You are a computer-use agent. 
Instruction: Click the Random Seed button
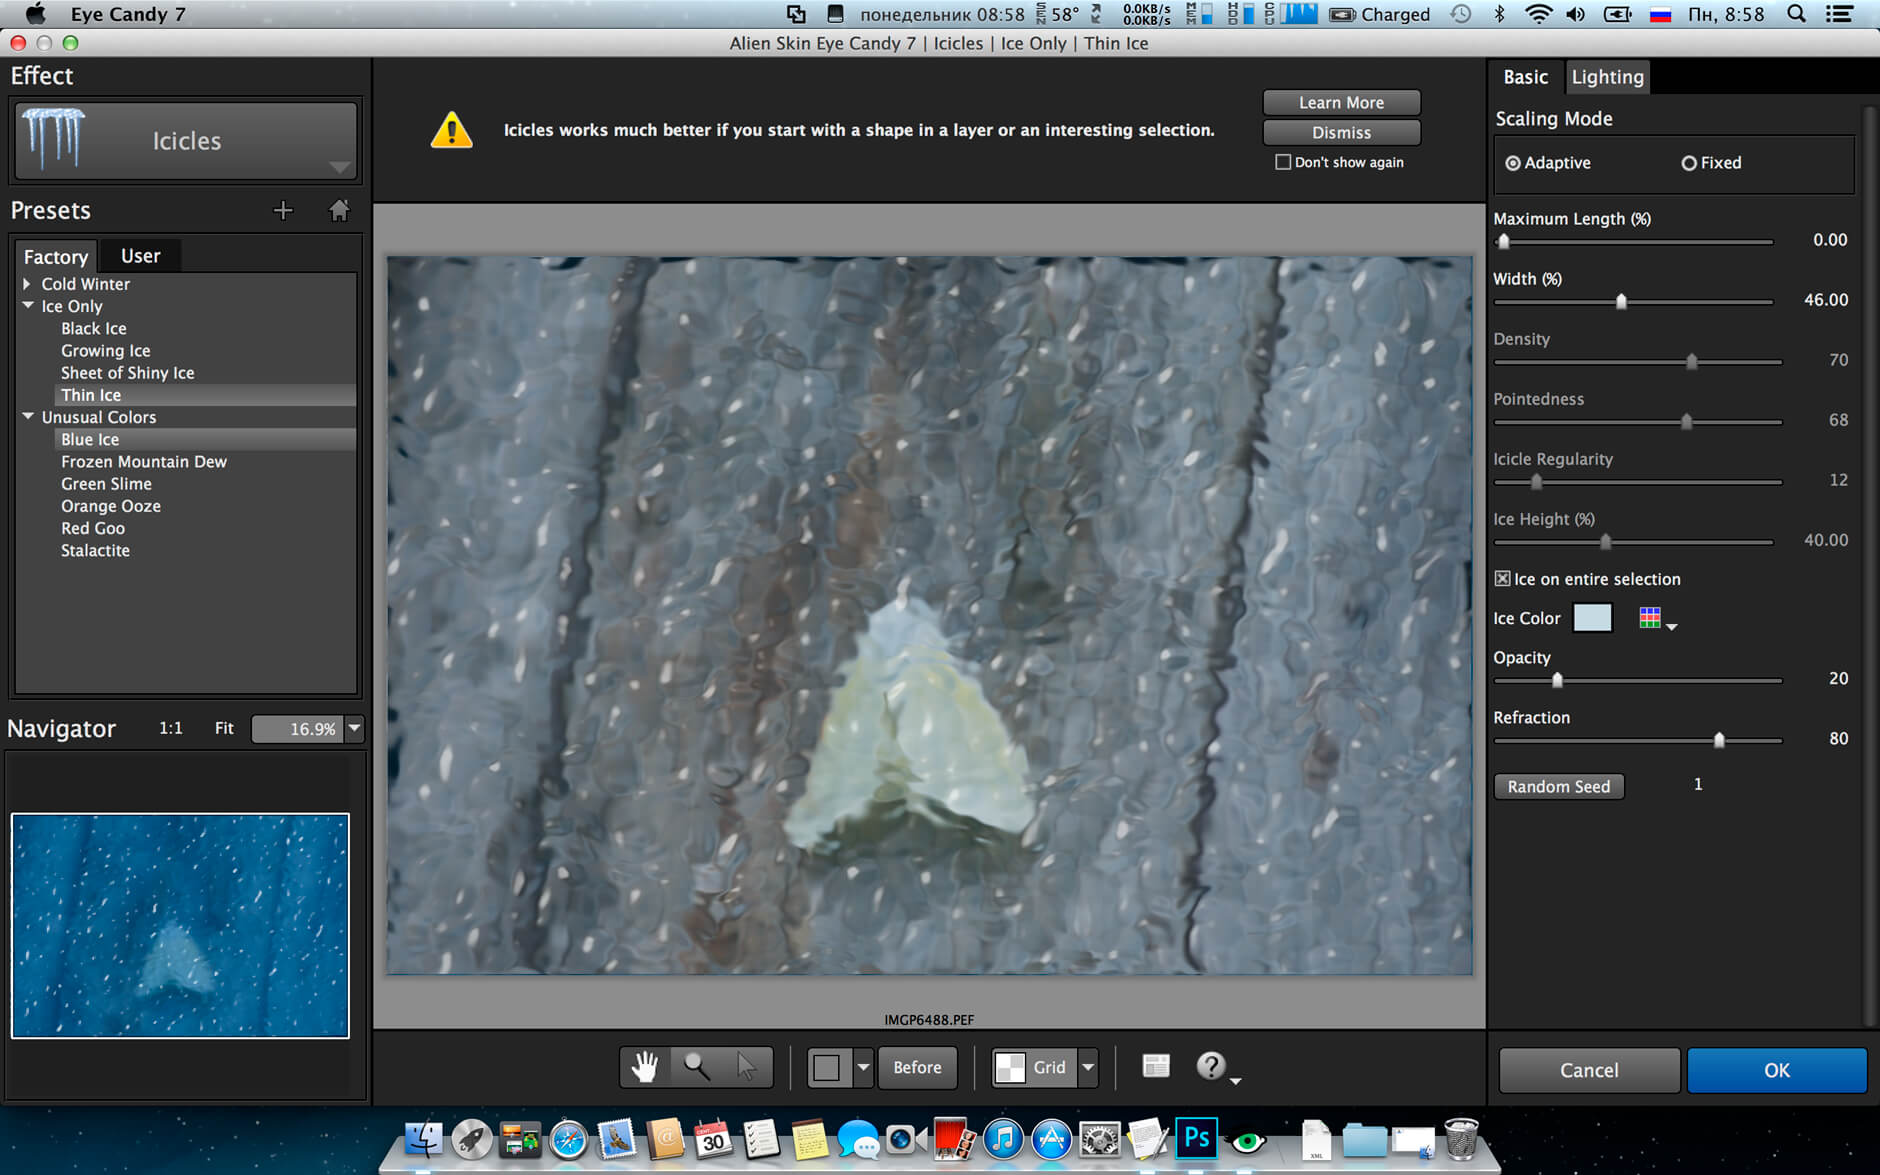click(x=1559, y=787)
